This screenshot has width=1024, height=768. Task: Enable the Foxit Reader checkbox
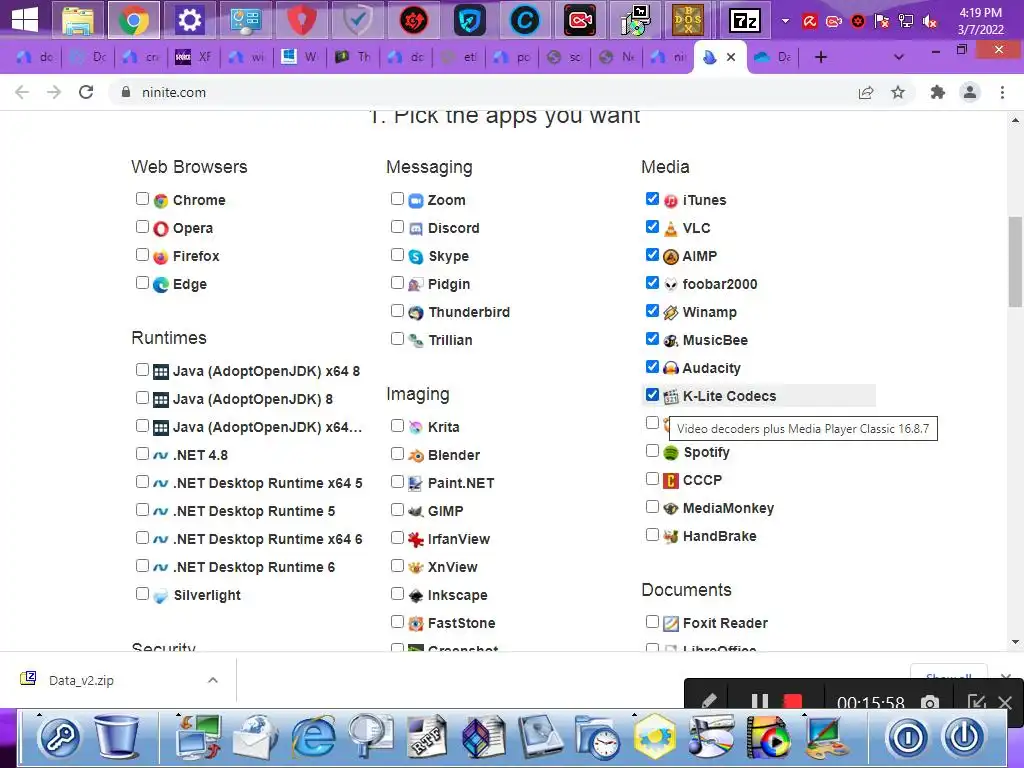(652, 621)
